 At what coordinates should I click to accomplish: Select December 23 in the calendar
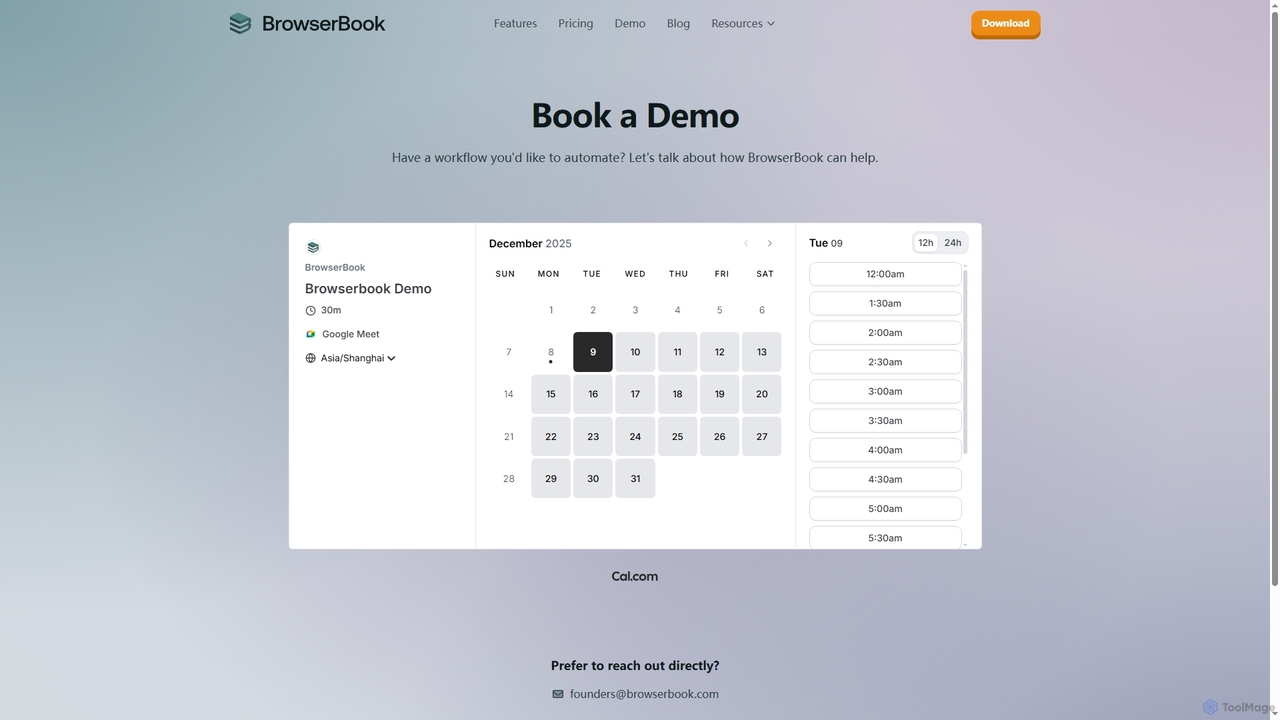(x=593, y=437)
